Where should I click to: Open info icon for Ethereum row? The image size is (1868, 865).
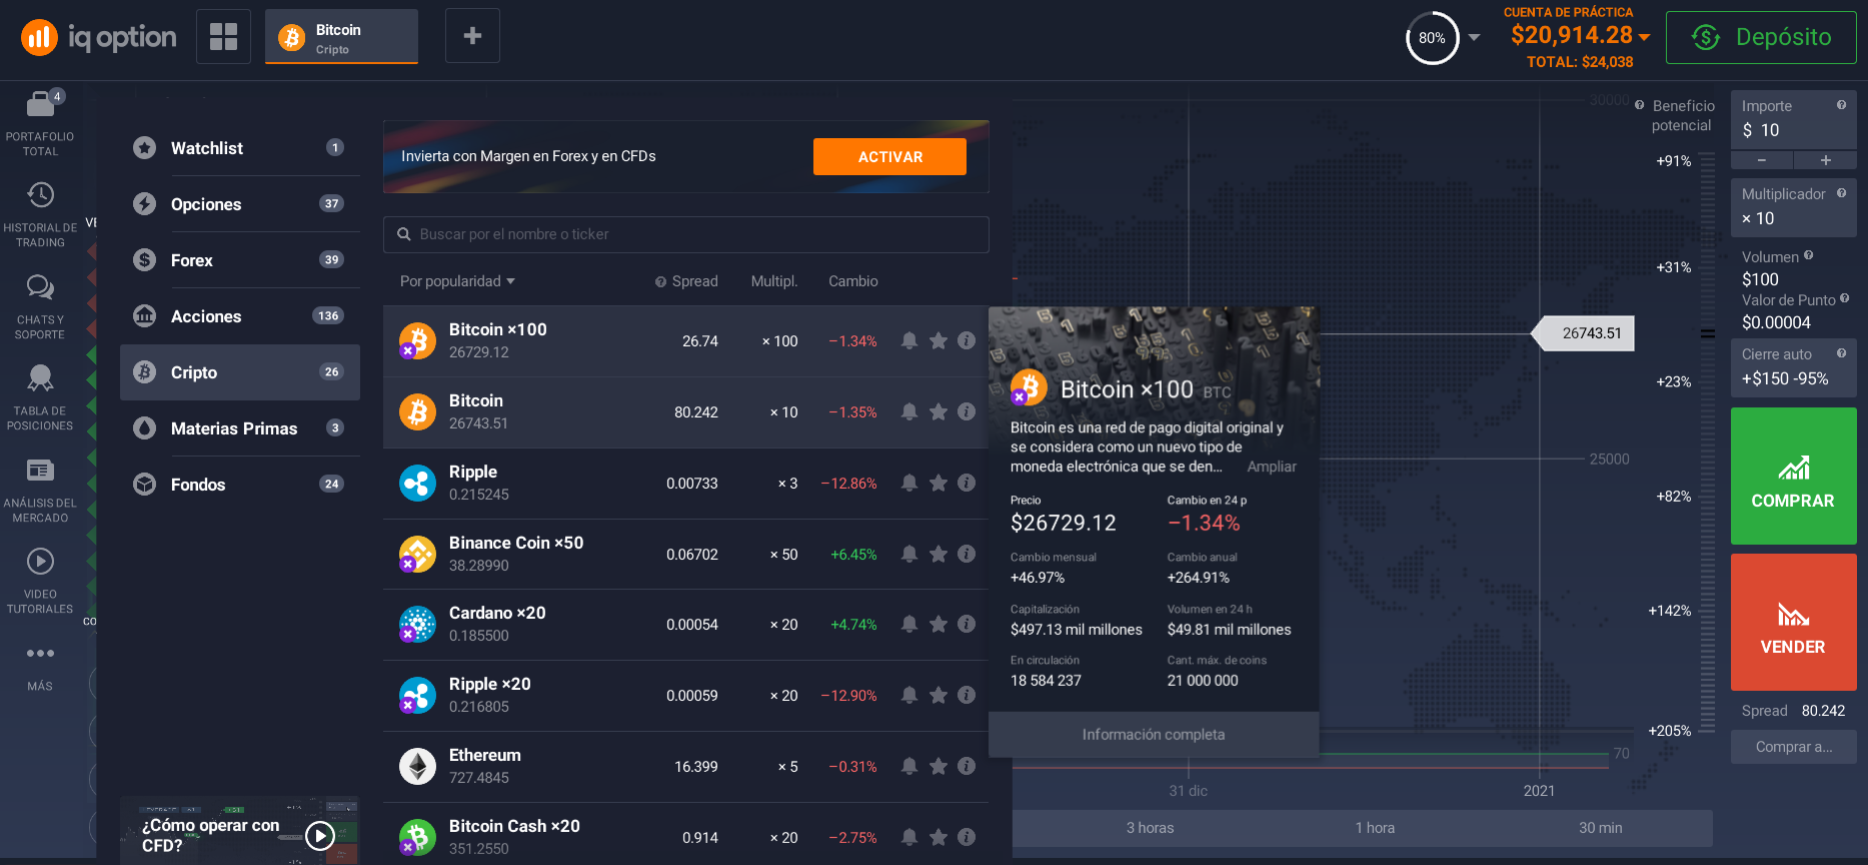[x=966, y=765]
